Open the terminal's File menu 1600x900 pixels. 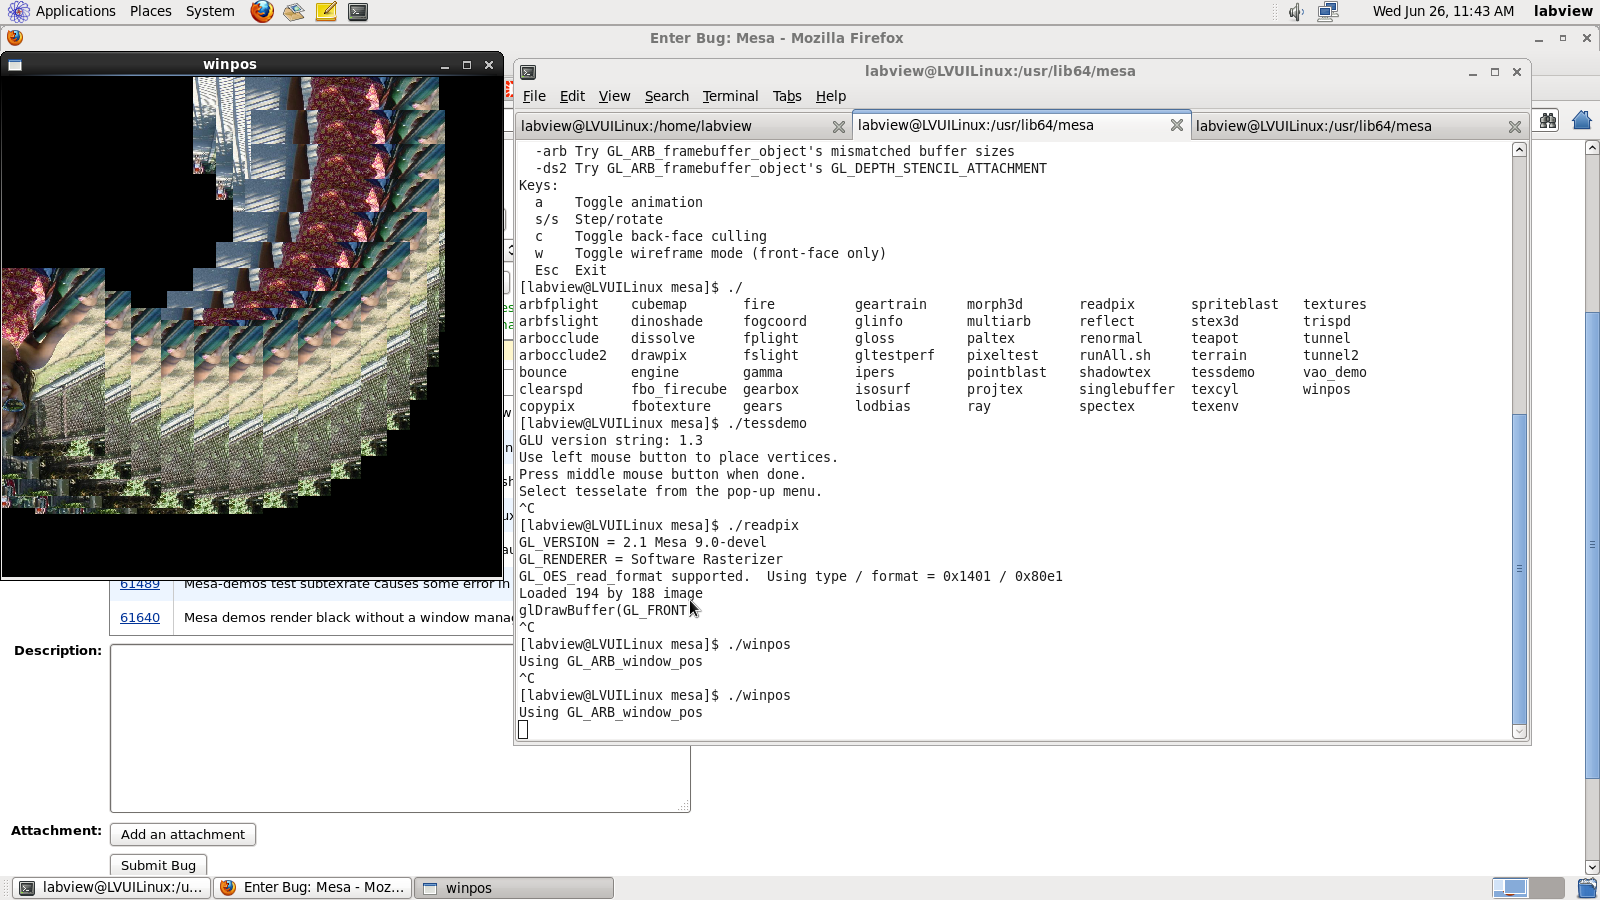click(x=534, y=96)
